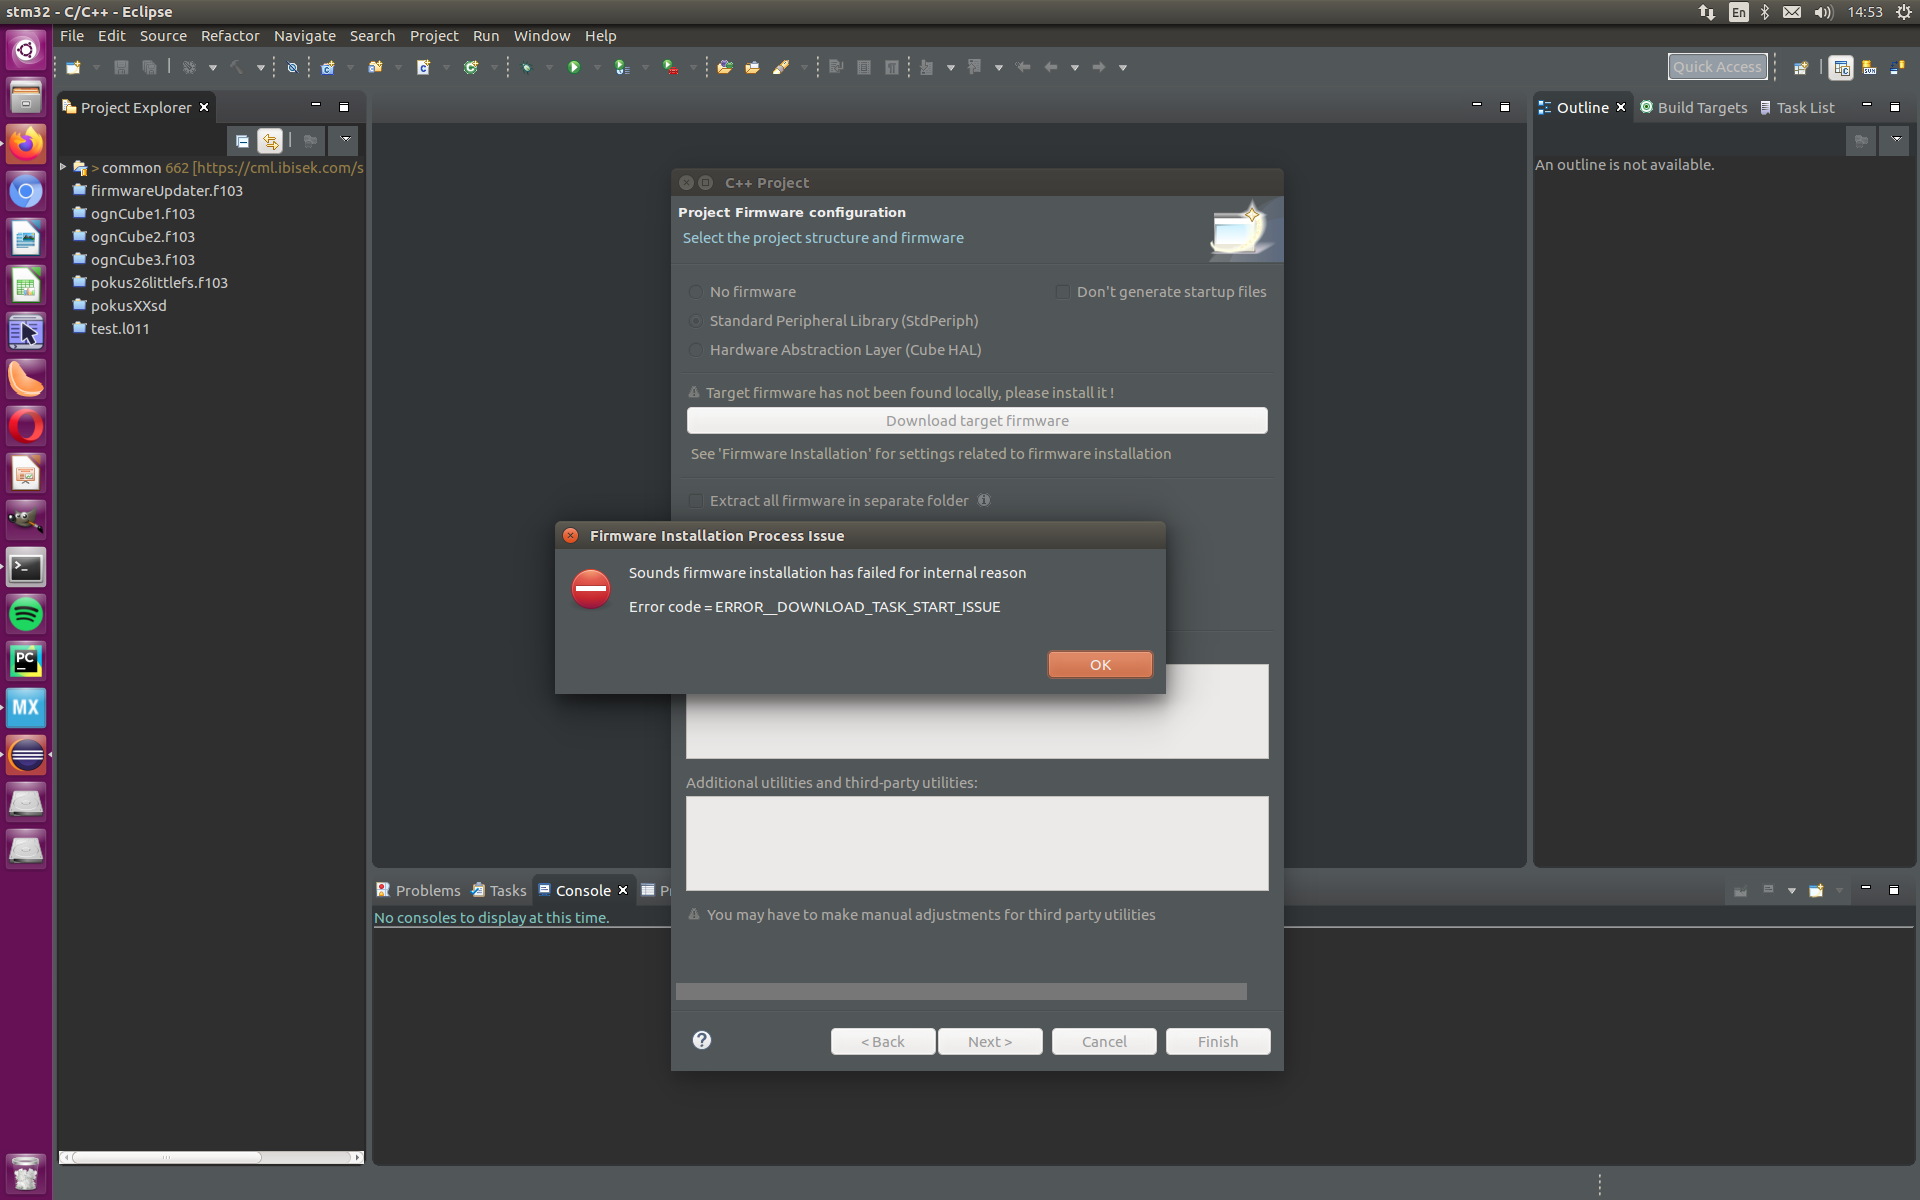1920x1200 pixels.
Task: Click OK in the error dialog
Action: click(x=1099, y=665)
